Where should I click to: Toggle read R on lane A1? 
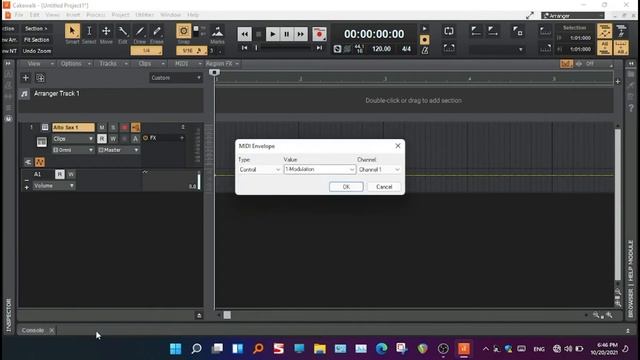(x=60, y=174)
